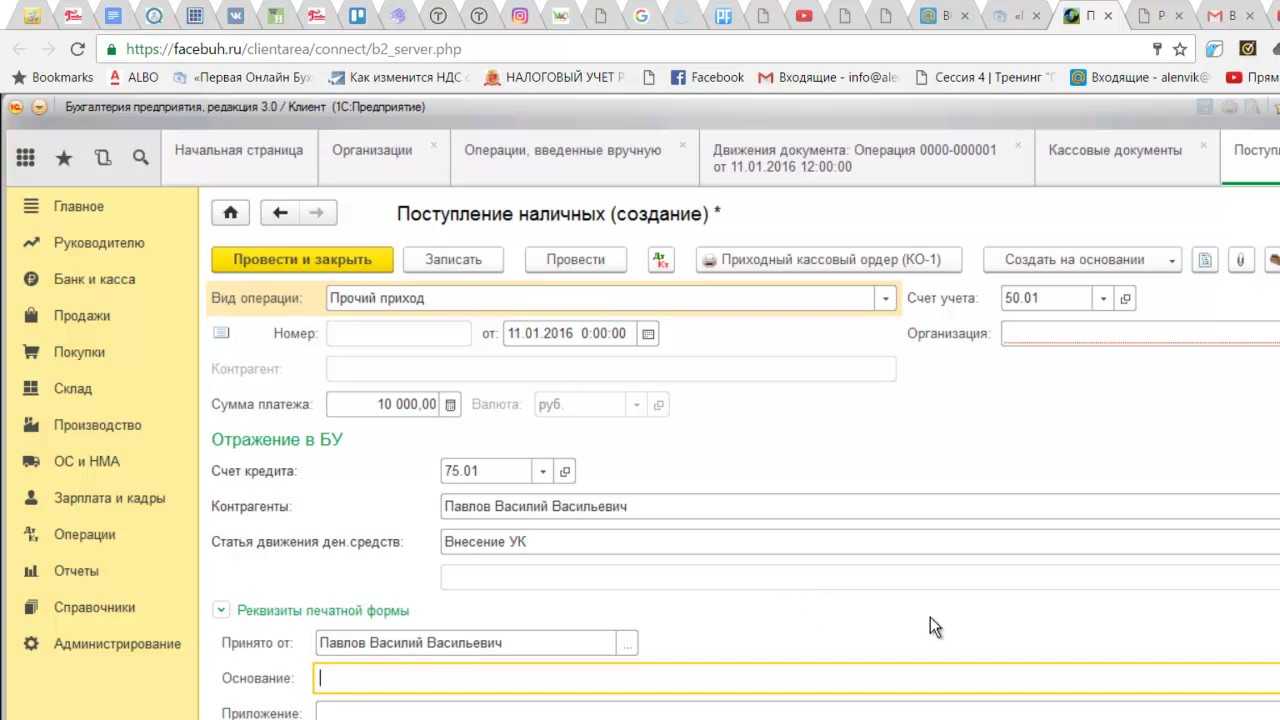Viewport: 1280px width, 720px height.
Task: Open the History icon in 1C toolbar
Action: [x=102, y=158]
